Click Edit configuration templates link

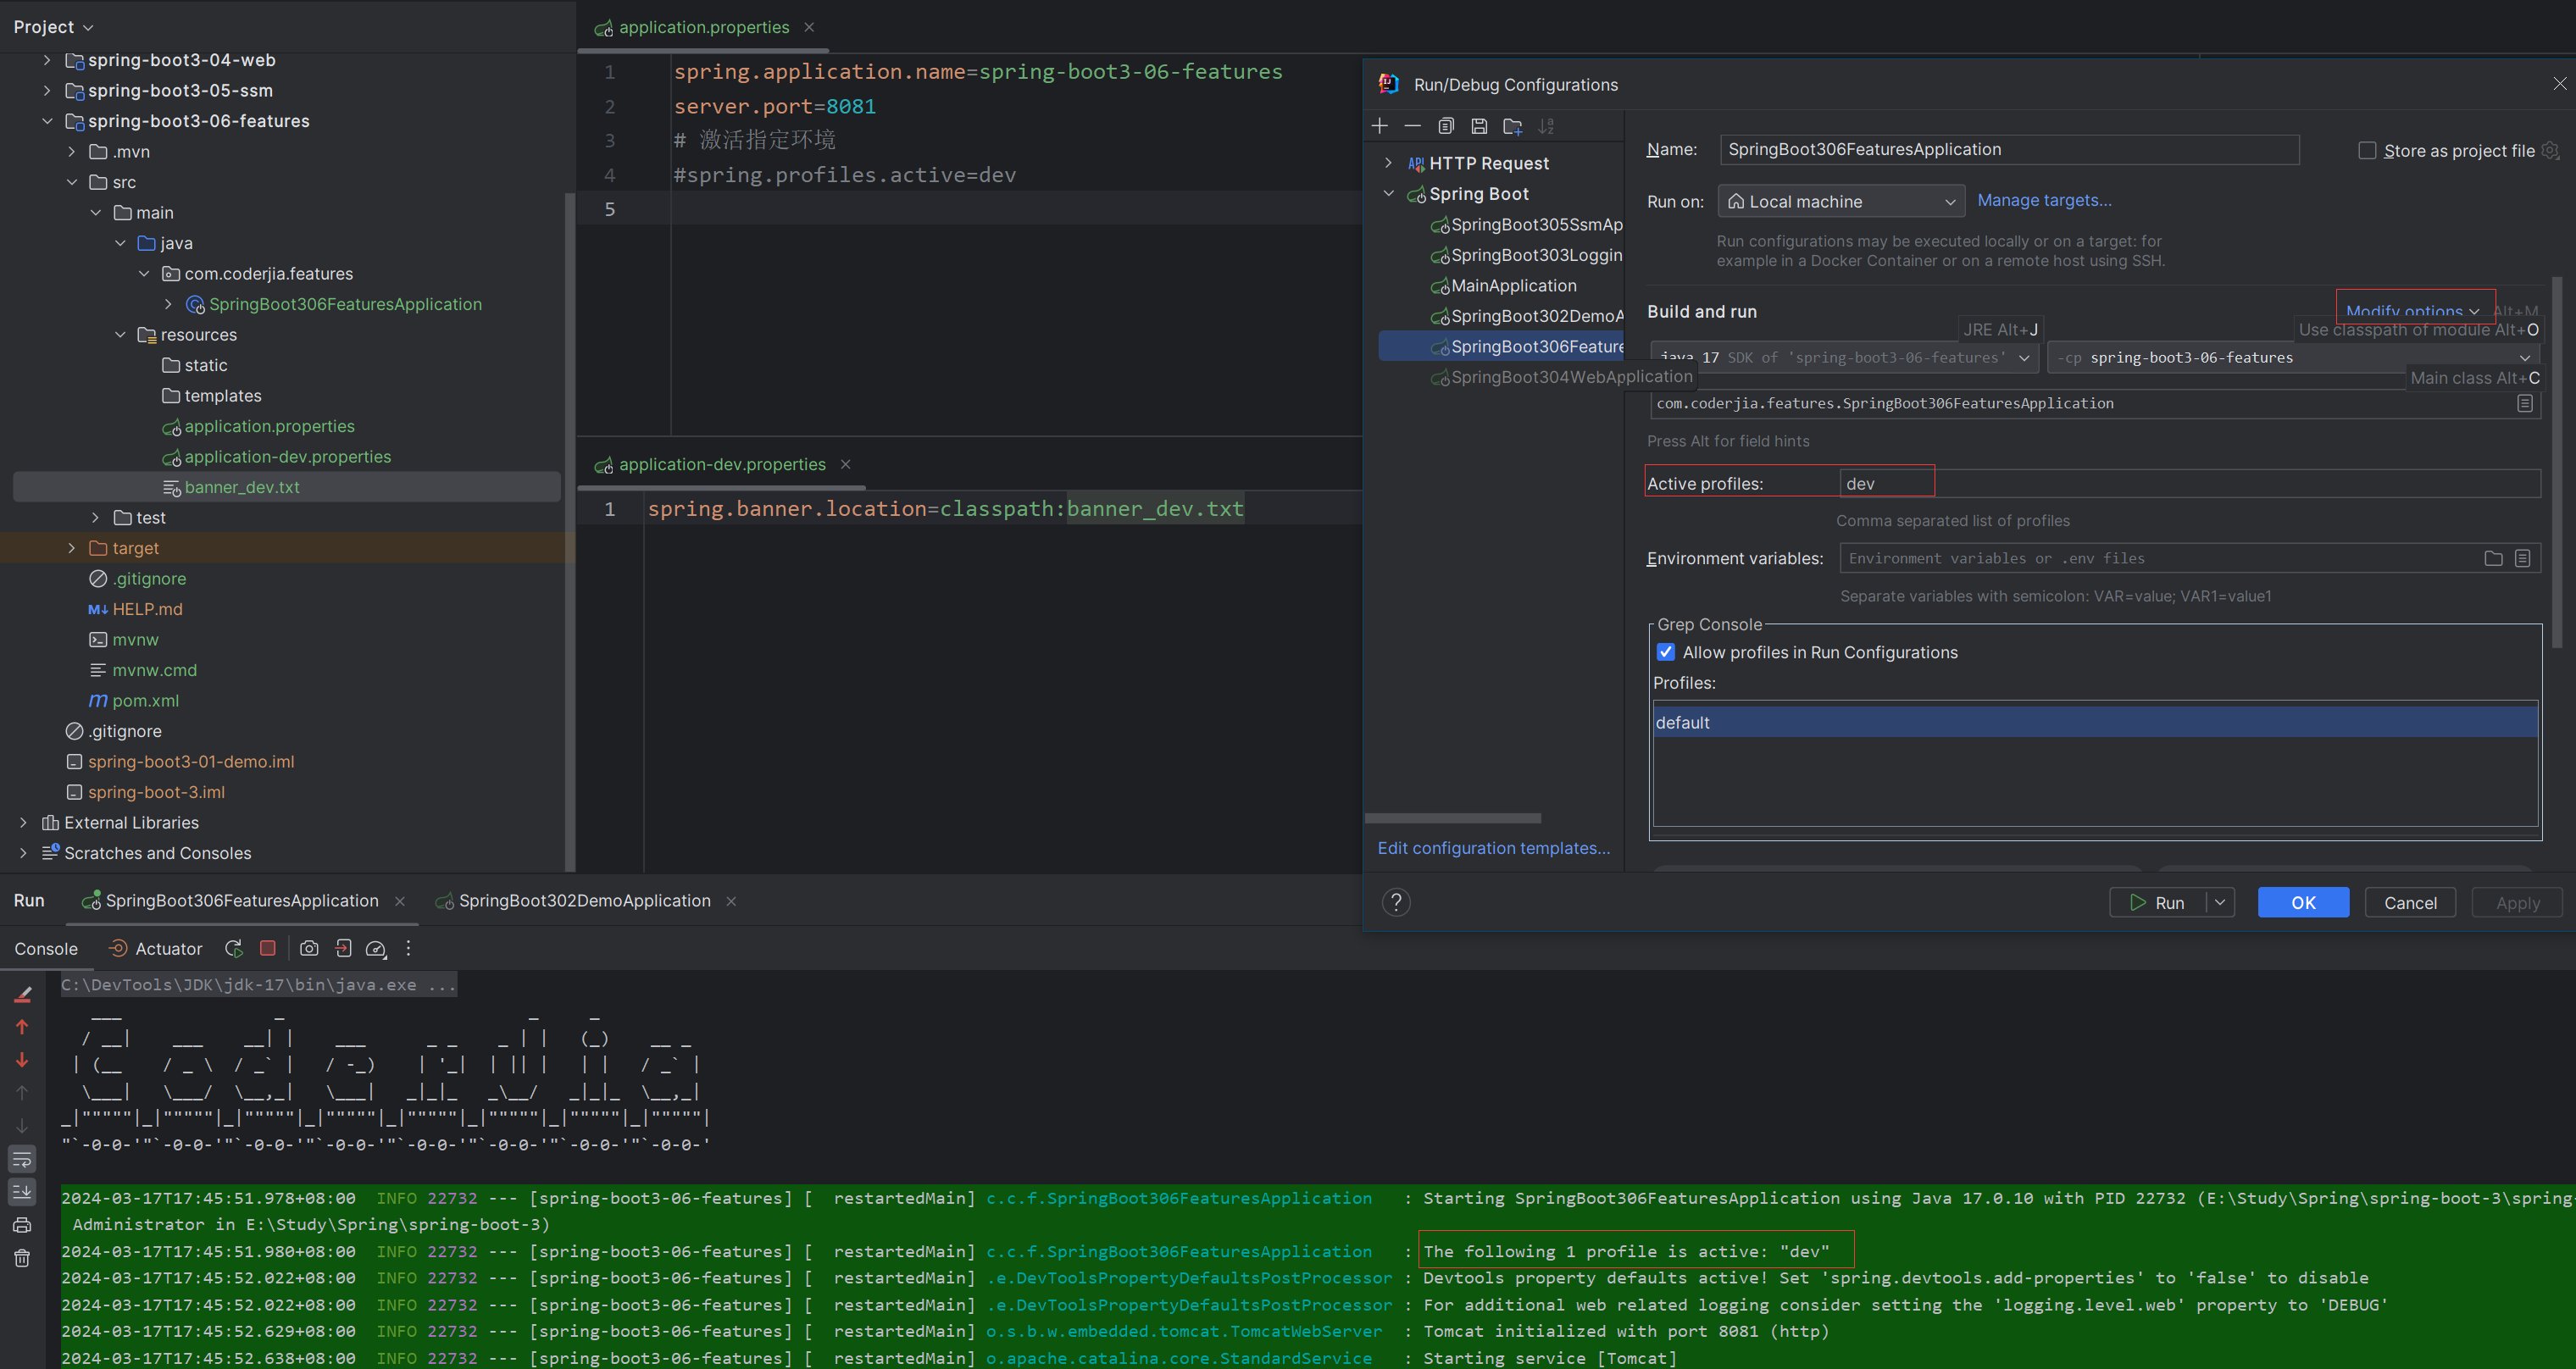pyautogui.click(x=1493, y=847)
